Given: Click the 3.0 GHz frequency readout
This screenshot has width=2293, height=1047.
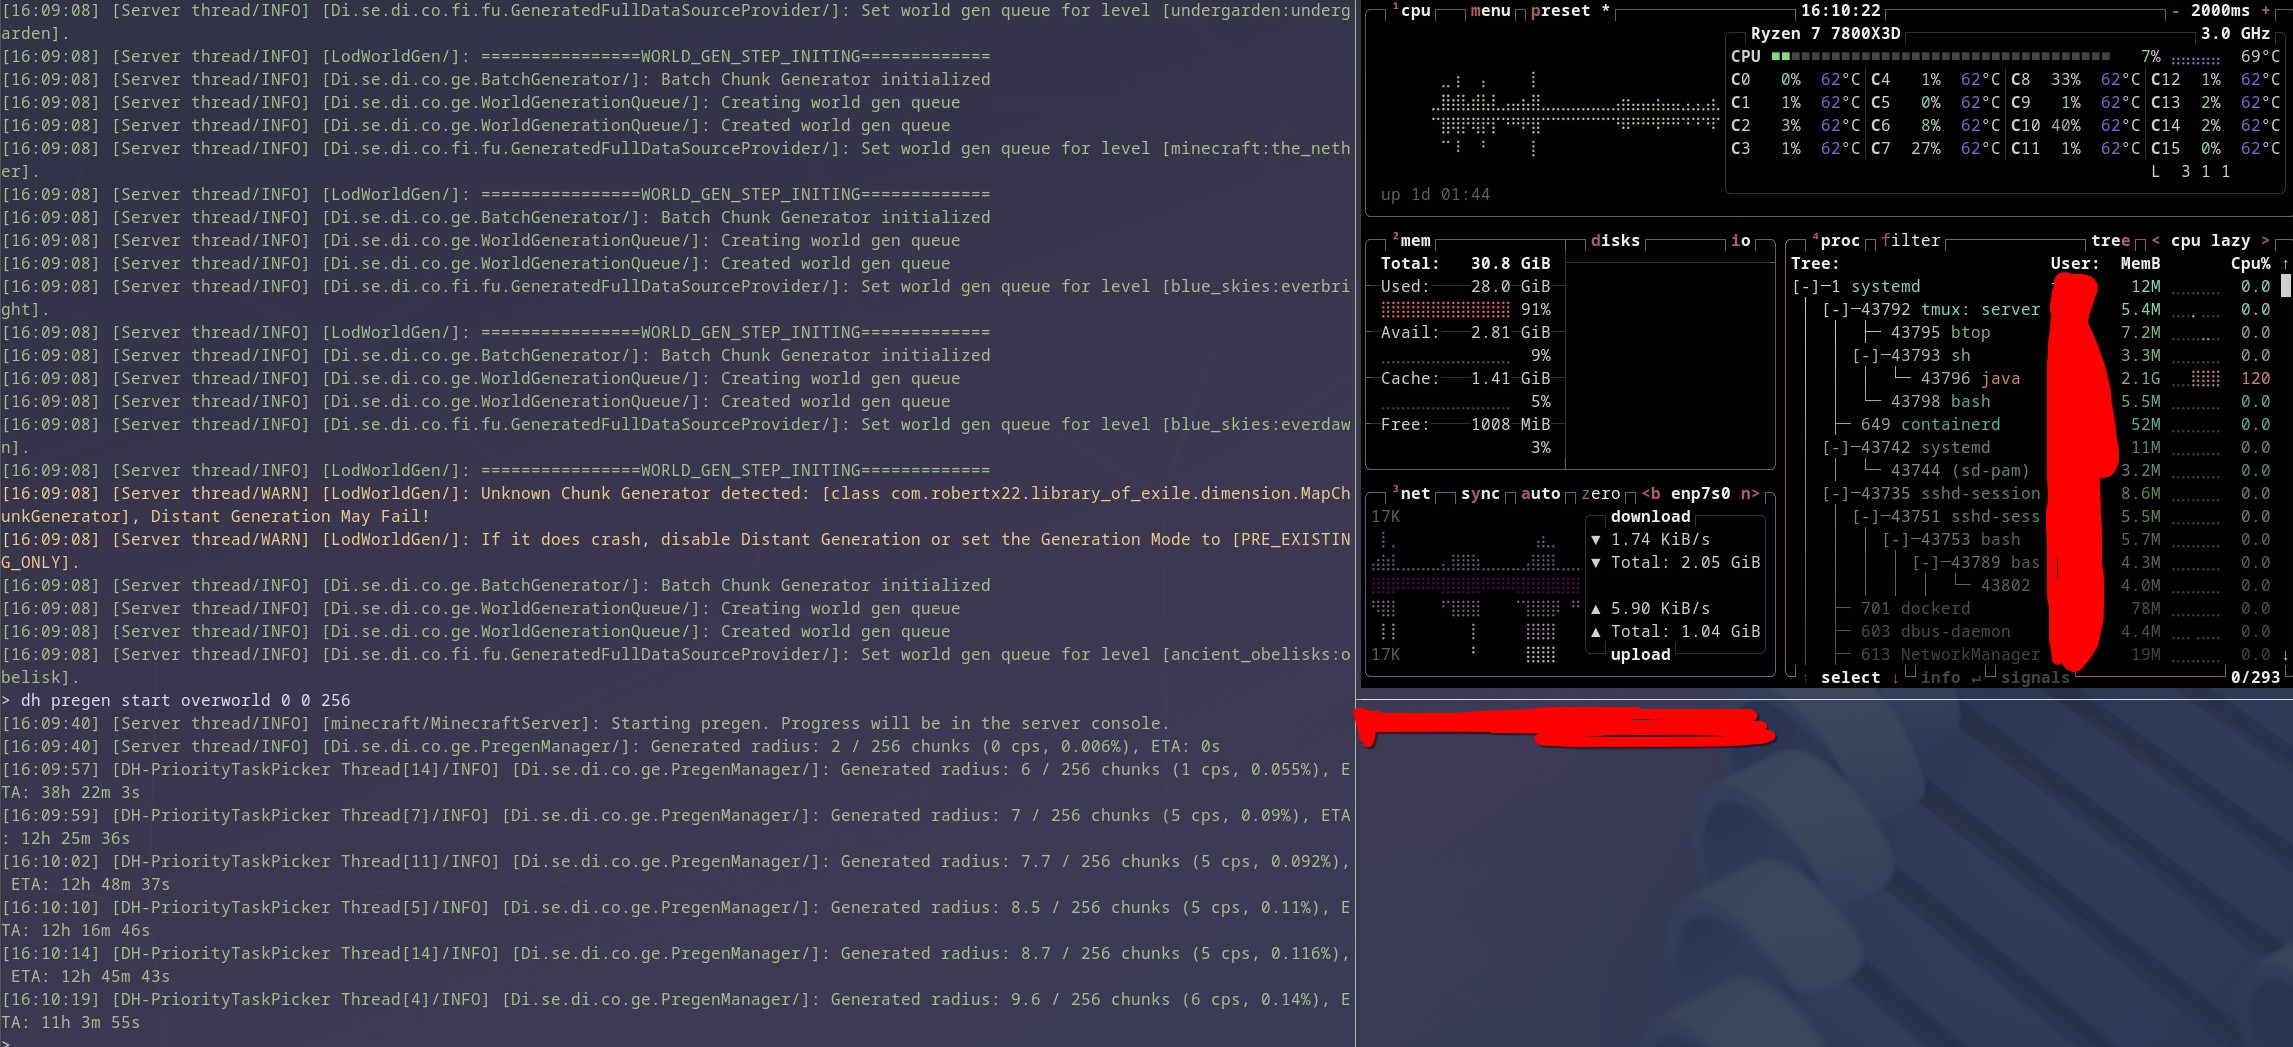Looking at the screenshot, I should pos(2235,33).
